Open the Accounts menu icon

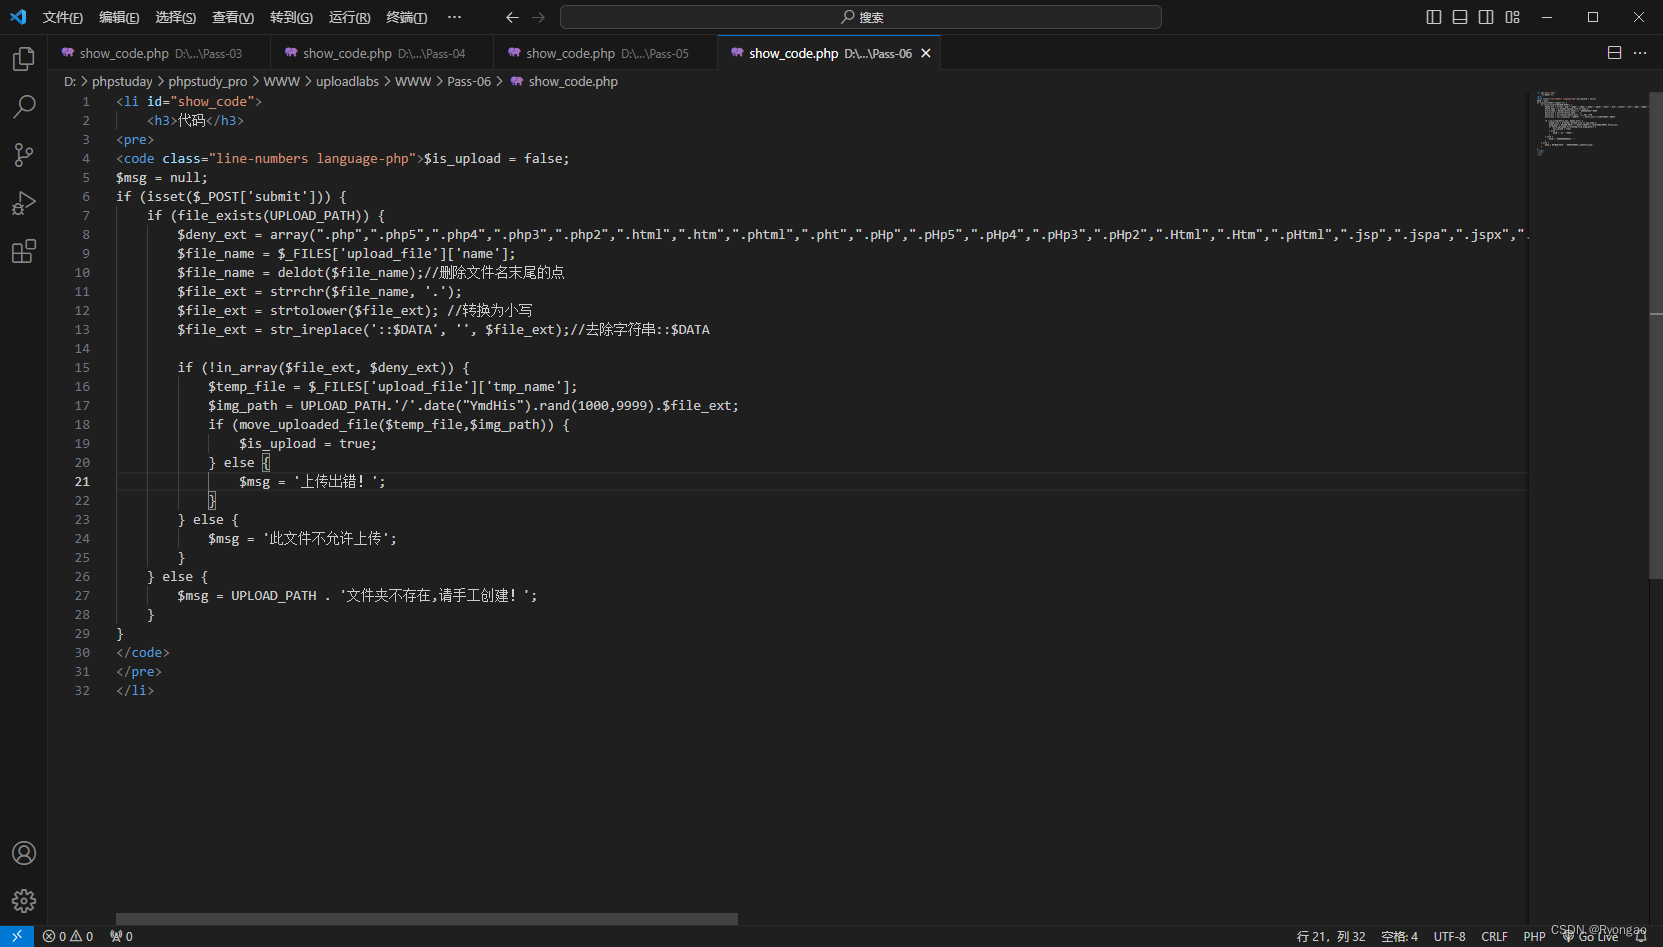pos(24,853)
